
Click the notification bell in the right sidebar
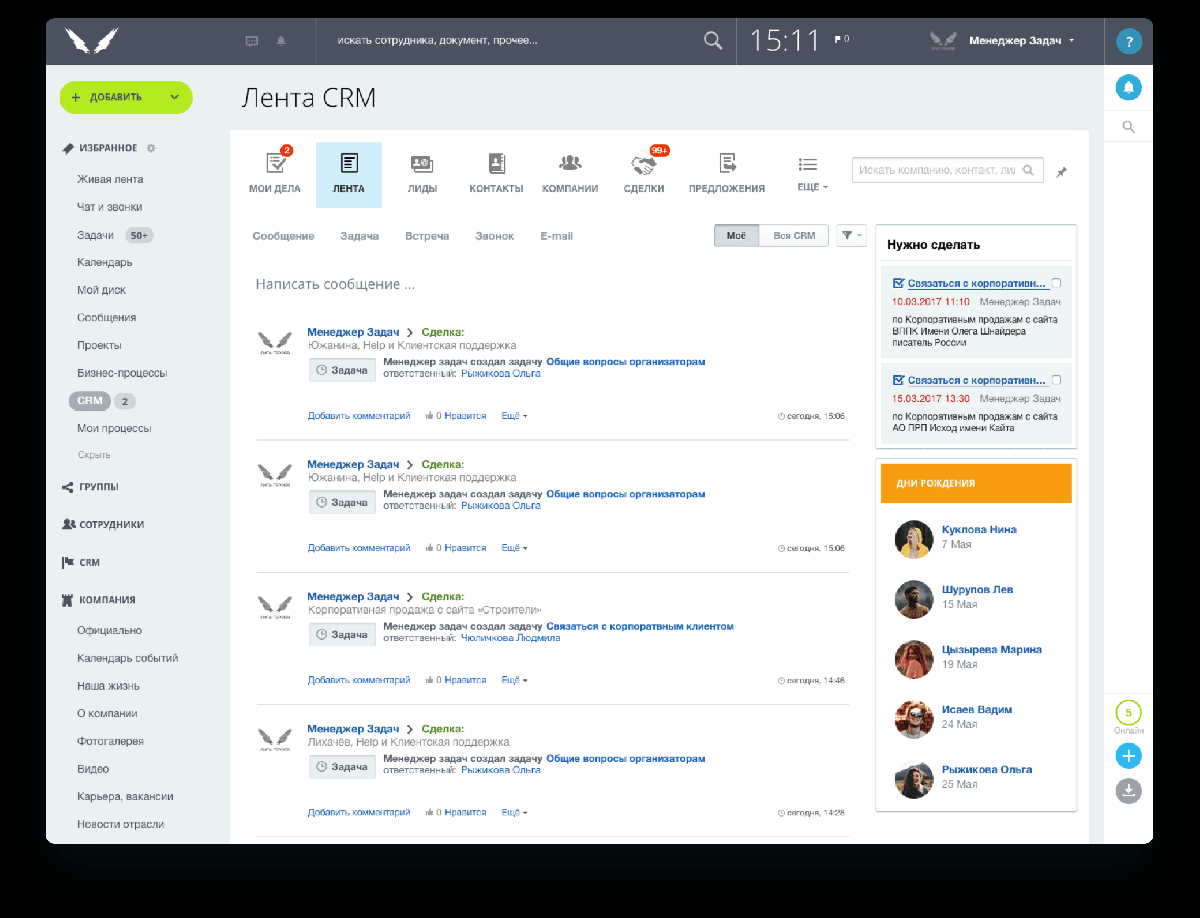tap(1128, 87)
